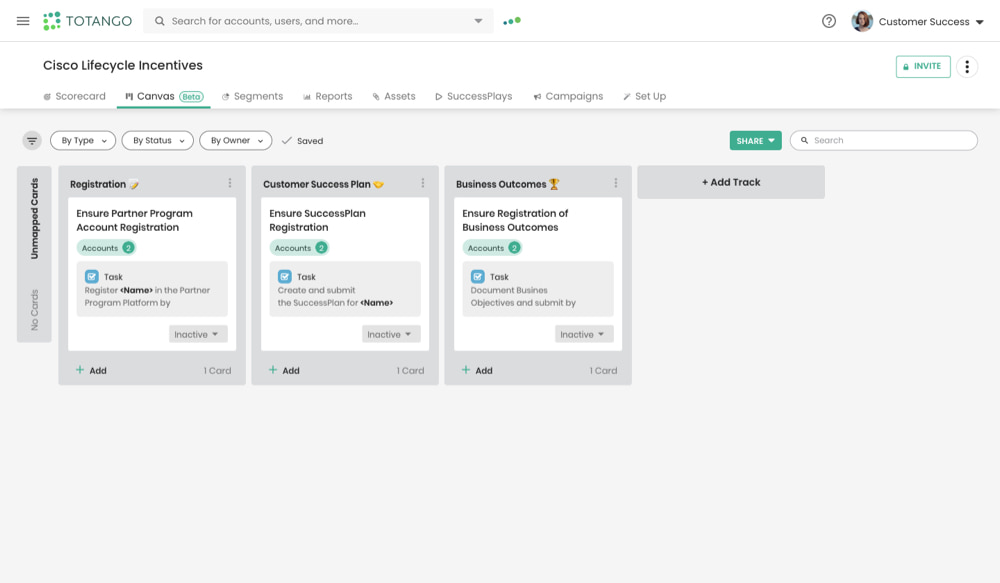Change Inactive status on Partner Program card
Viewport: 1000px width, 583px height.
click(198, 334)
